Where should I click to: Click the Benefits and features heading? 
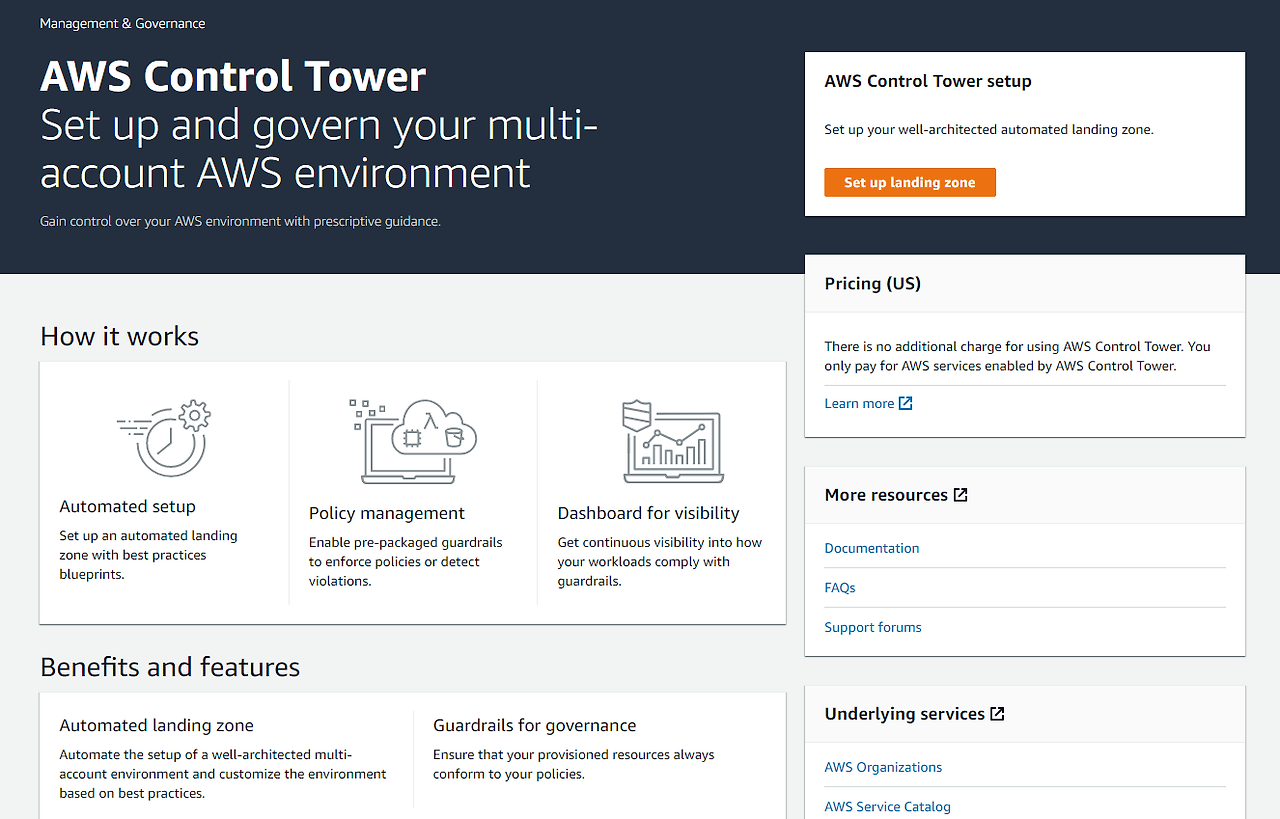170,667
